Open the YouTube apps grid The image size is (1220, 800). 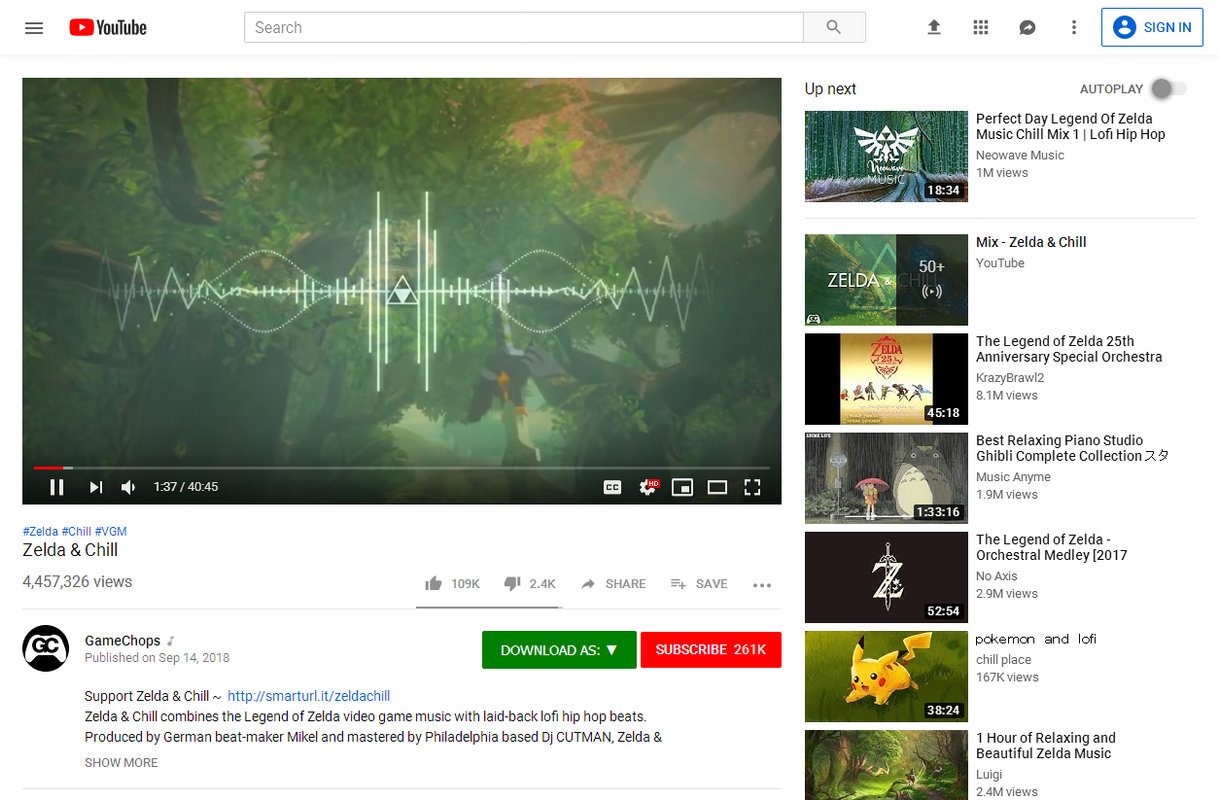tap(981, 28)
